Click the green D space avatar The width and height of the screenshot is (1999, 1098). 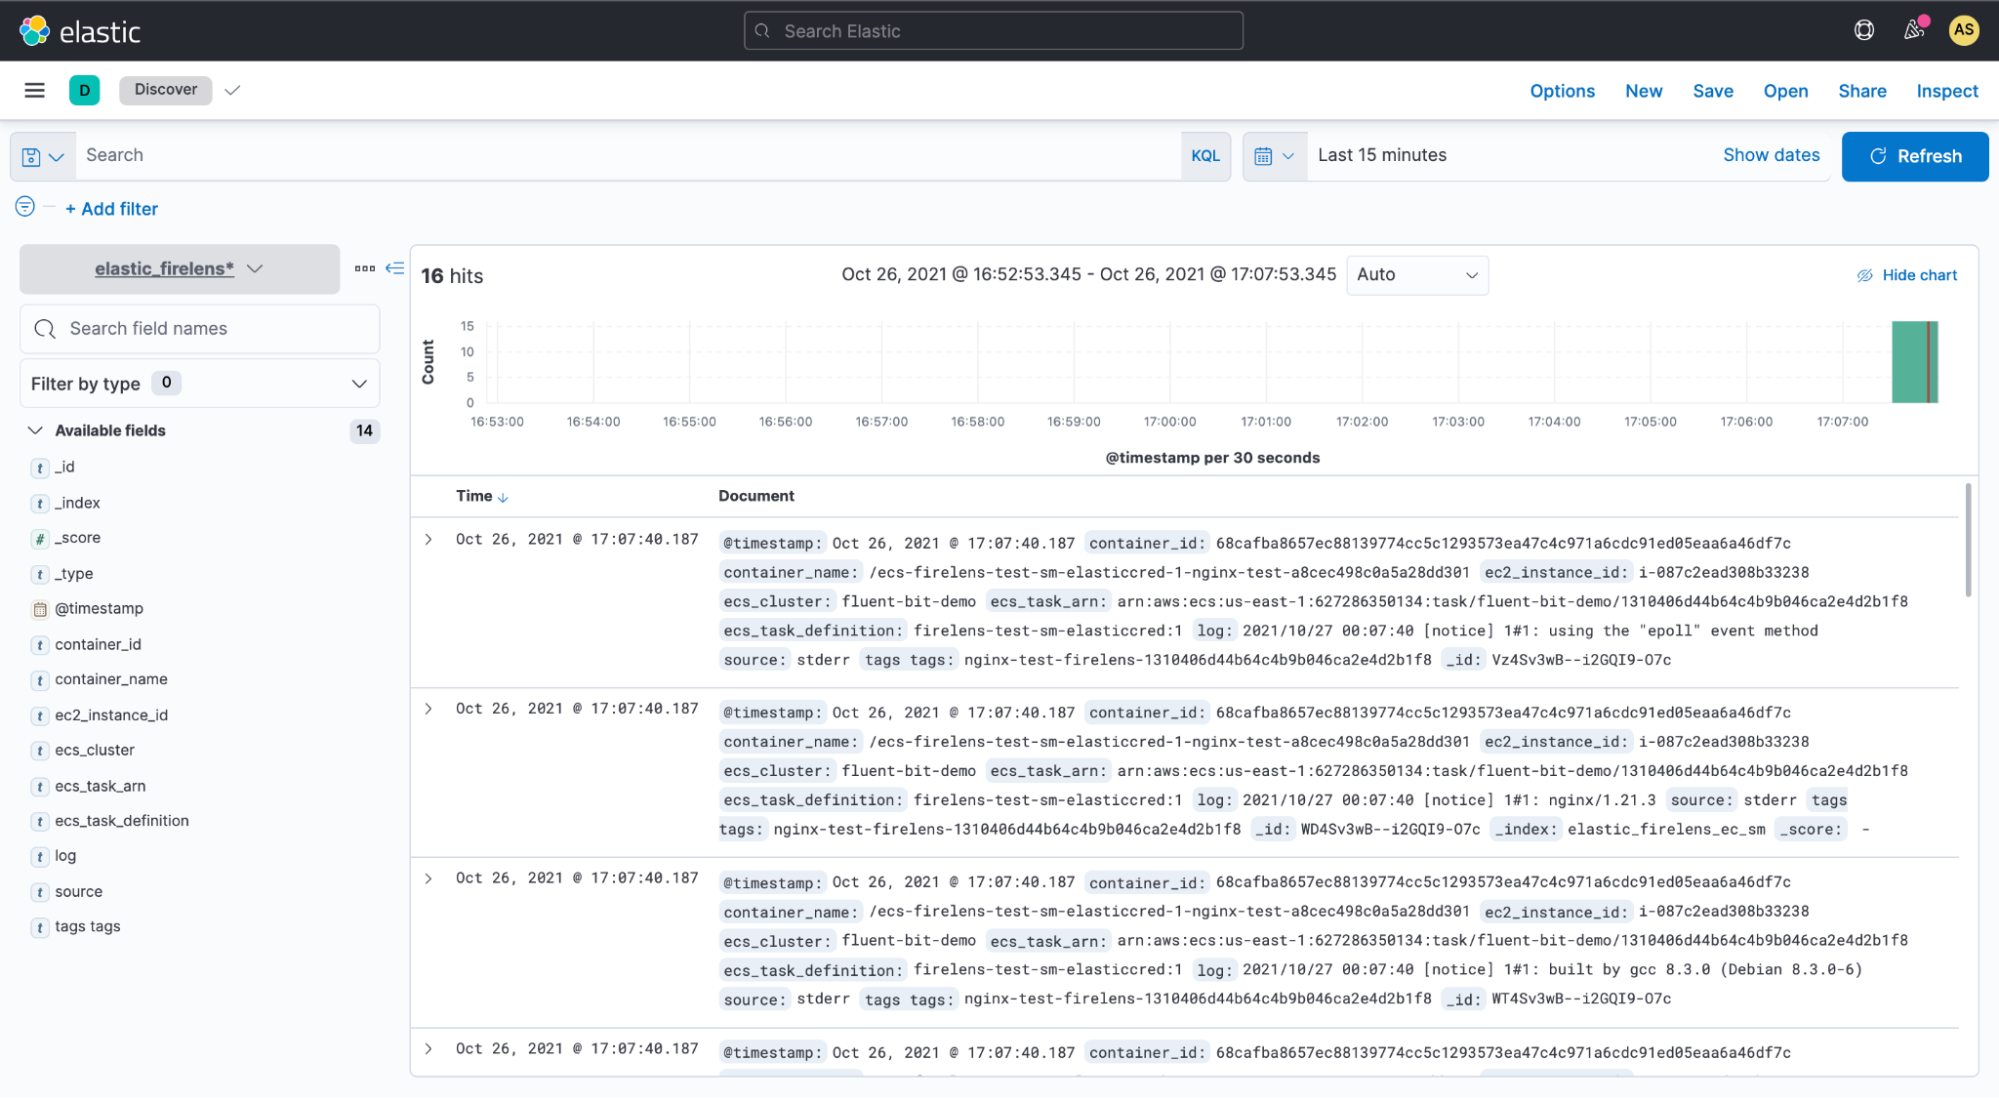[84, 90]
